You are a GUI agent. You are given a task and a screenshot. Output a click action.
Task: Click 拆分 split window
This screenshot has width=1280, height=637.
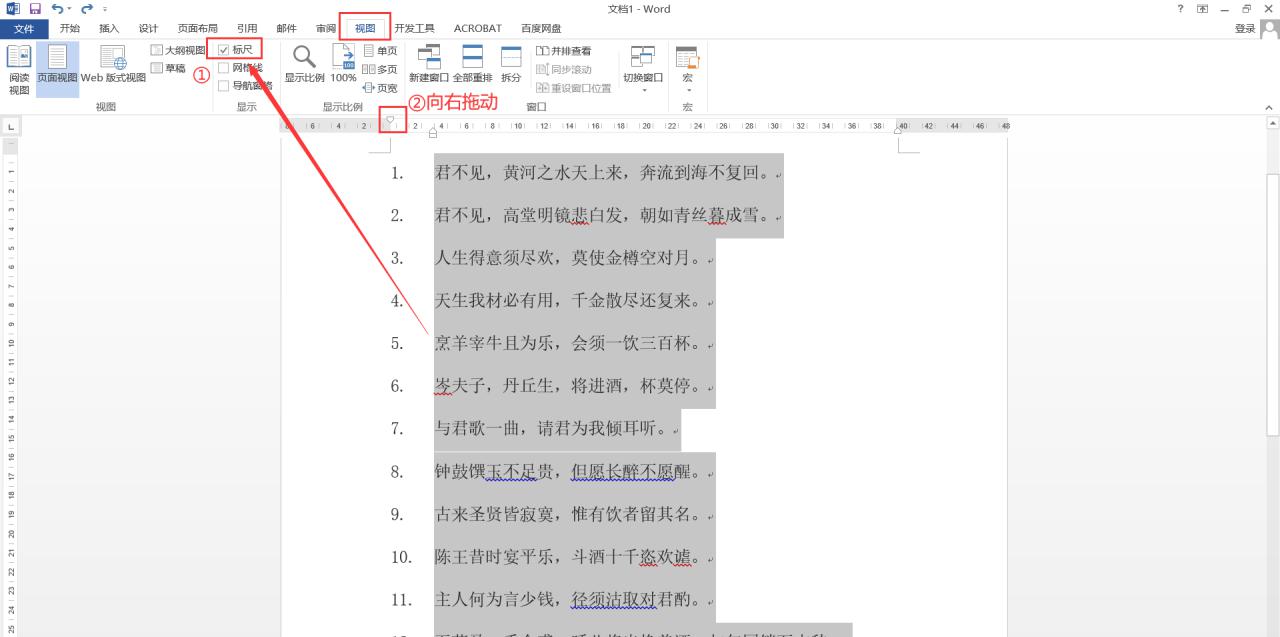coord(511,65)
